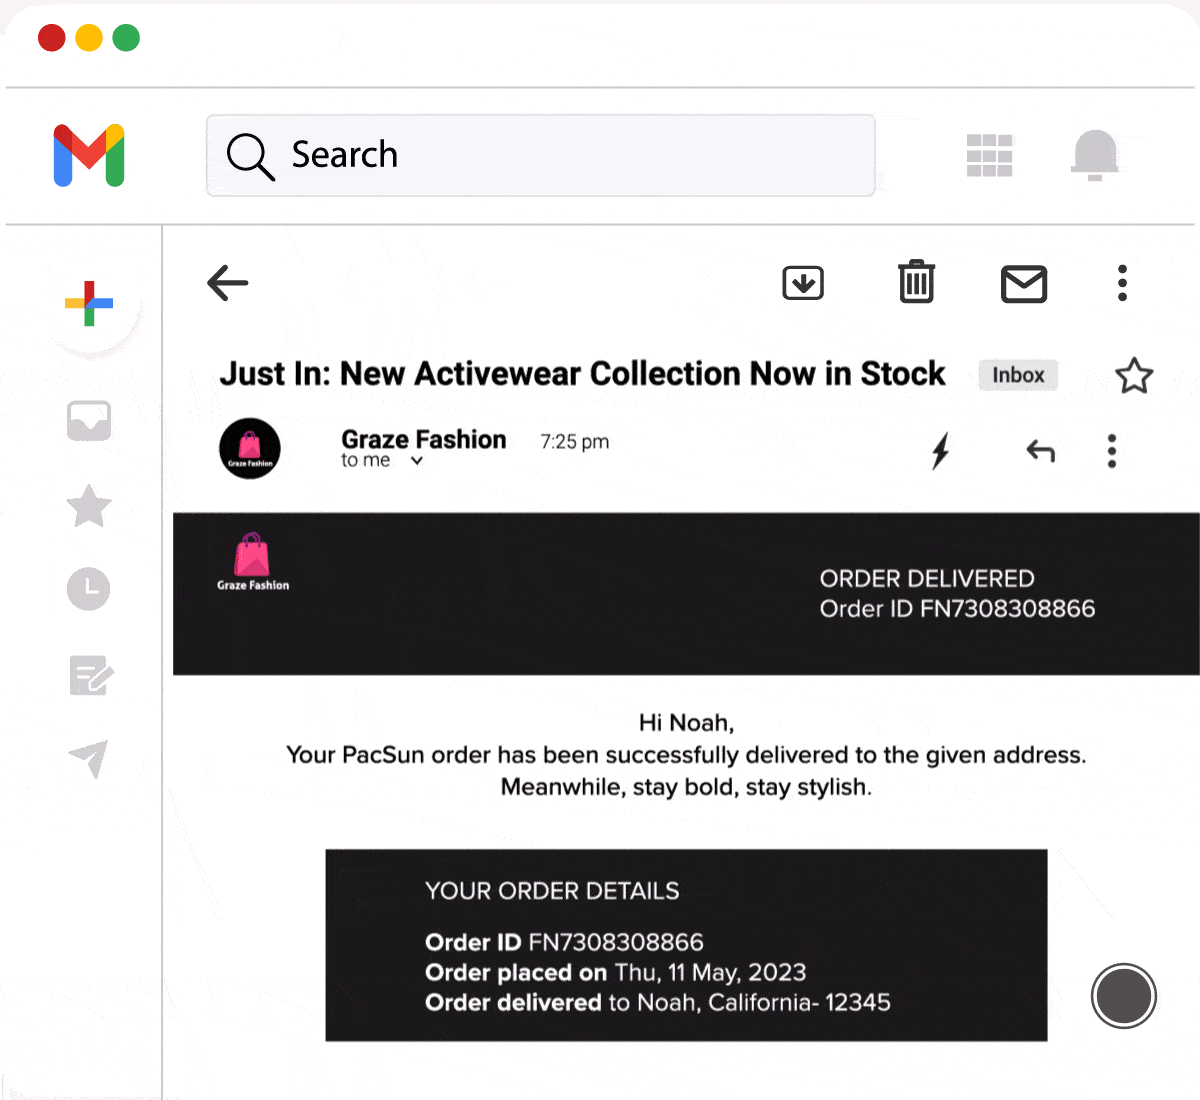Click the Search input field

[x=541, y=155]
